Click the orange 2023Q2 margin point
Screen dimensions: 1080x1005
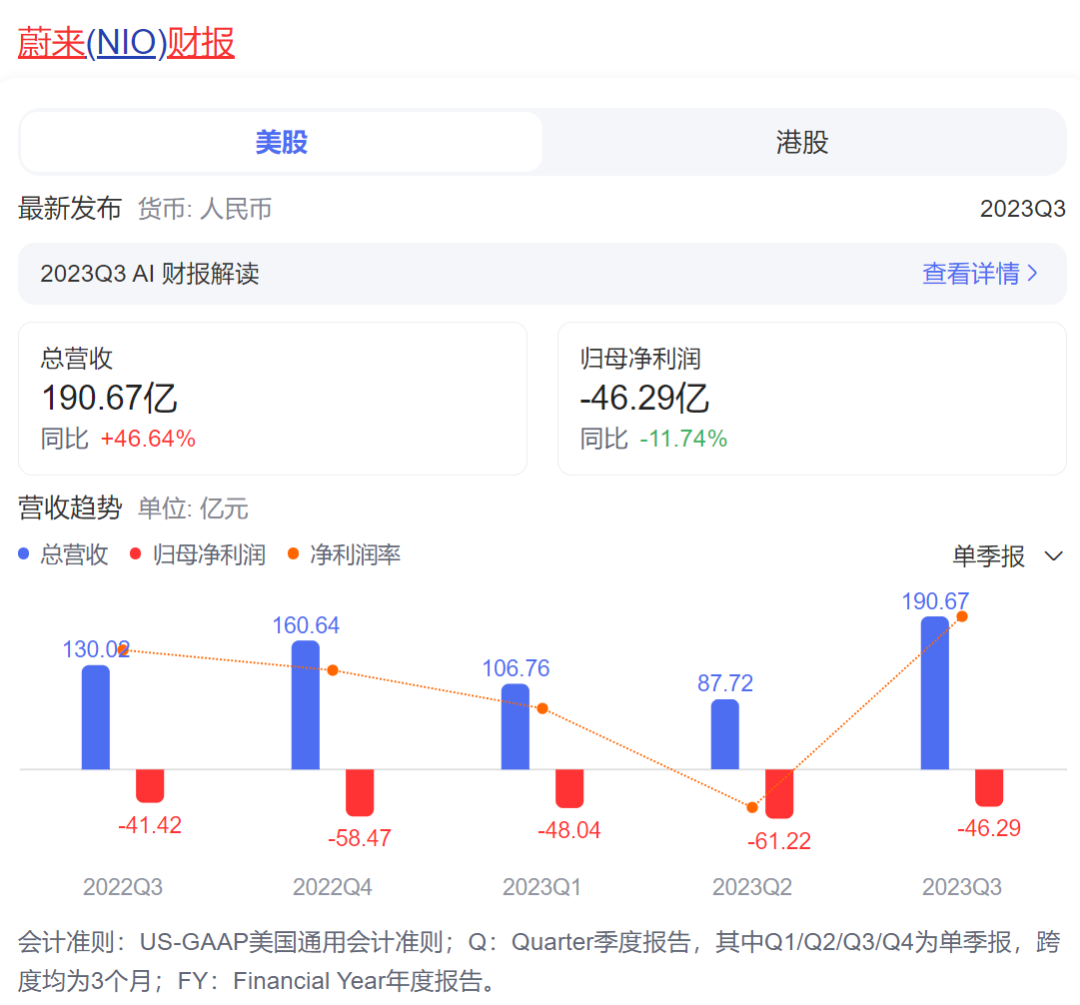pos(752,807)
